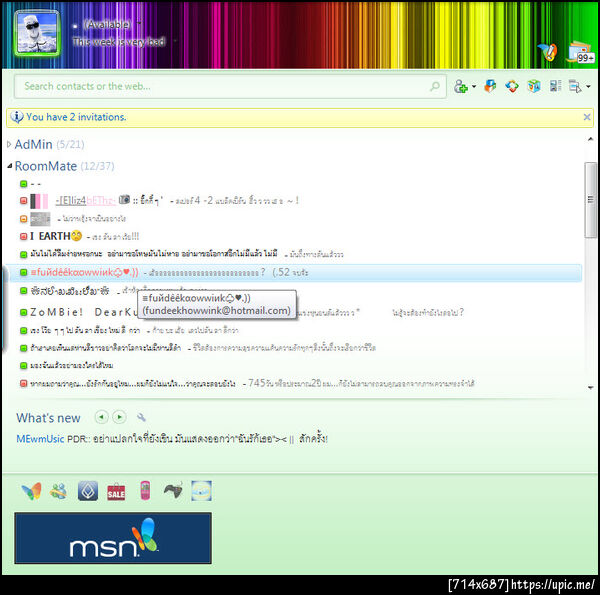
Task: Select the last contact mentioning 745
Action: click(x=253, y=383)
